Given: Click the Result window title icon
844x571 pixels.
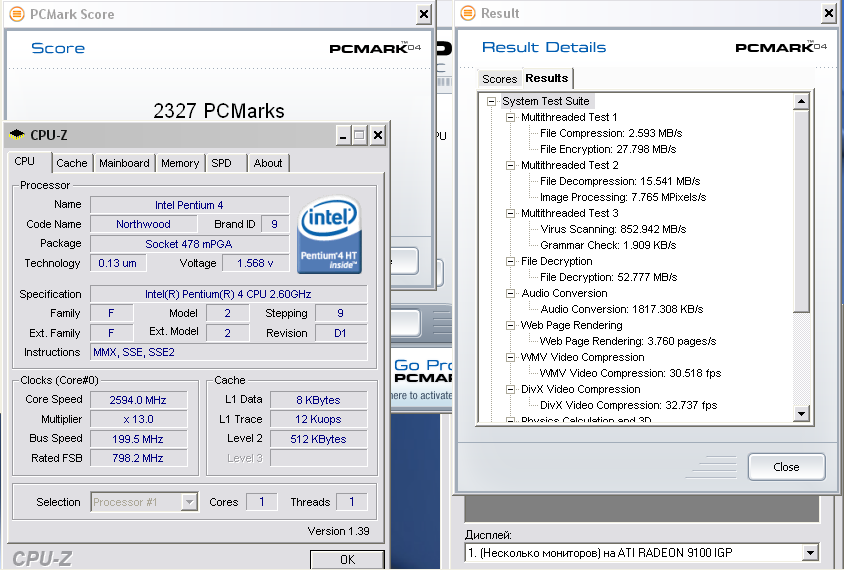Looking at the screenshot, I should (468, 13).
